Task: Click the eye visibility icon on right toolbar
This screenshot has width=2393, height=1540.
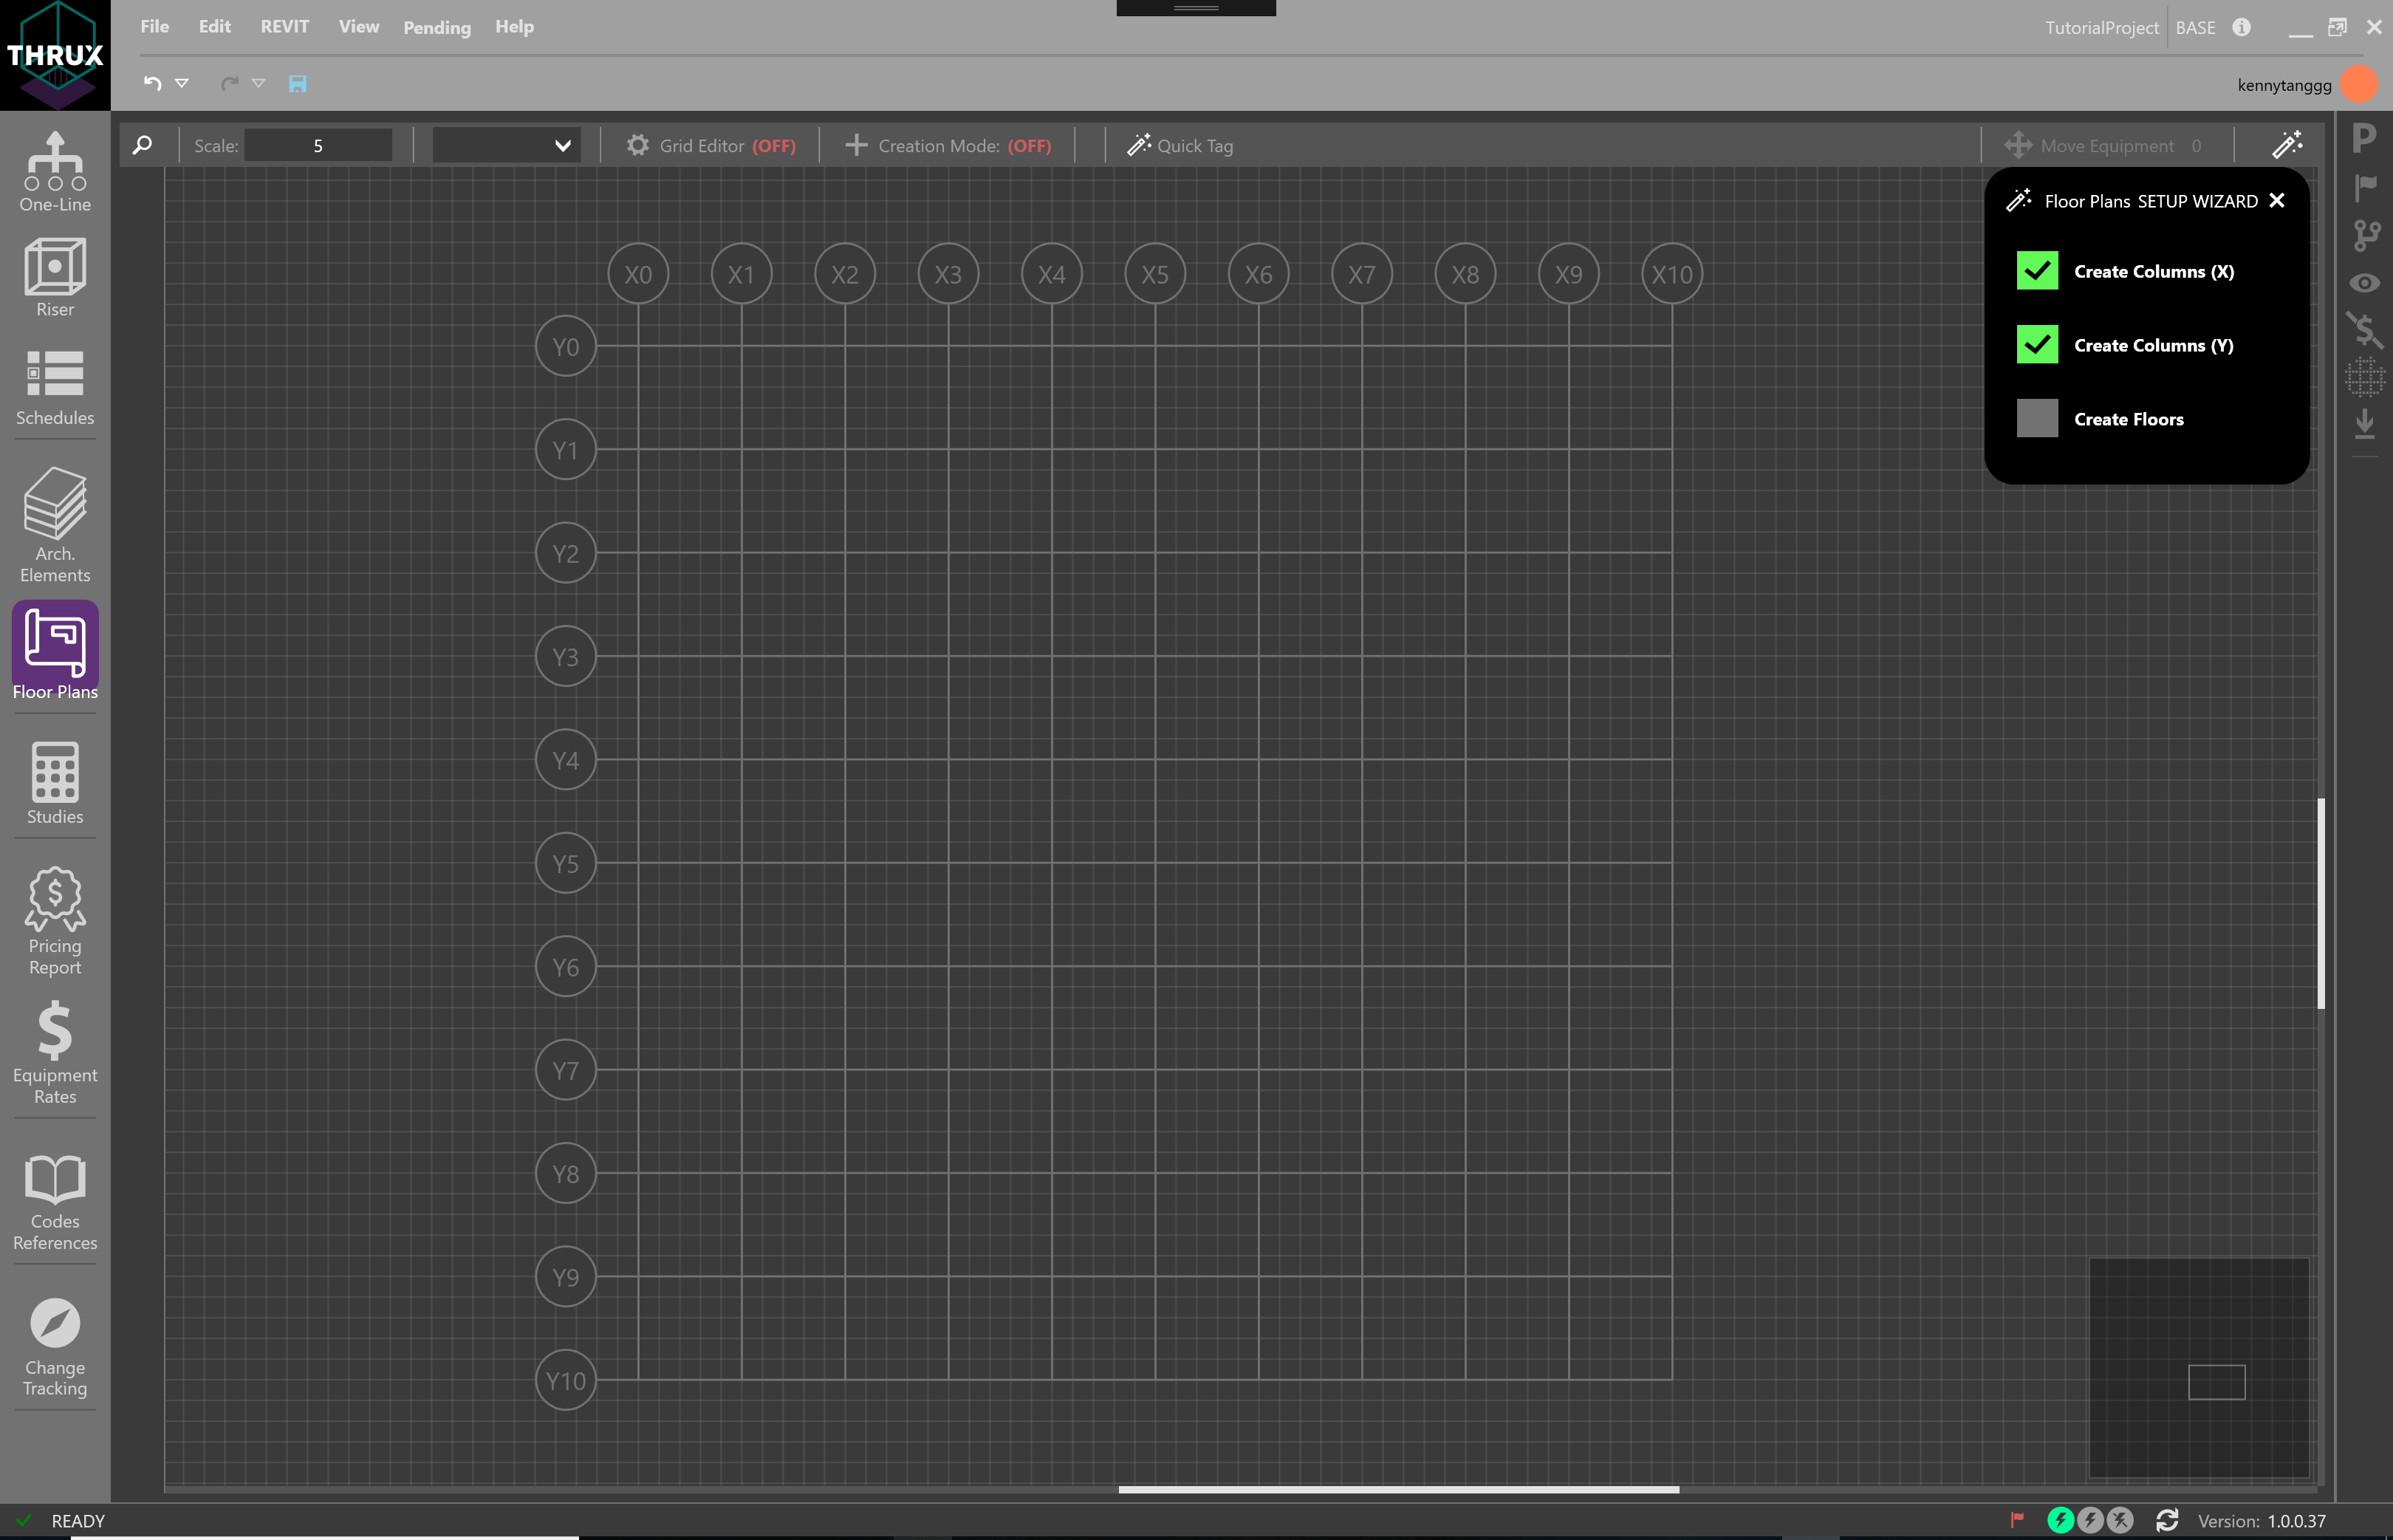Action: (x=2366, y=283)
